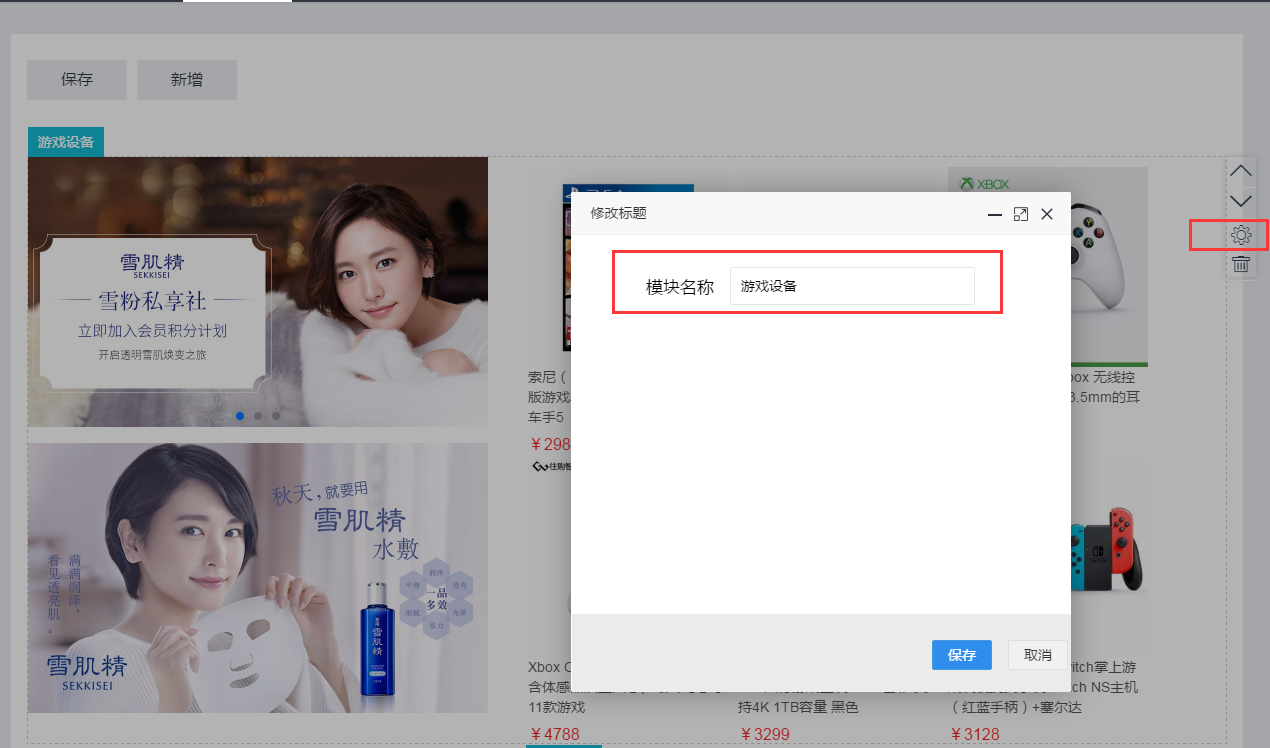Open the 雪肌精水敷 face mask banner

pyautogui.click(x=258, y=578)
